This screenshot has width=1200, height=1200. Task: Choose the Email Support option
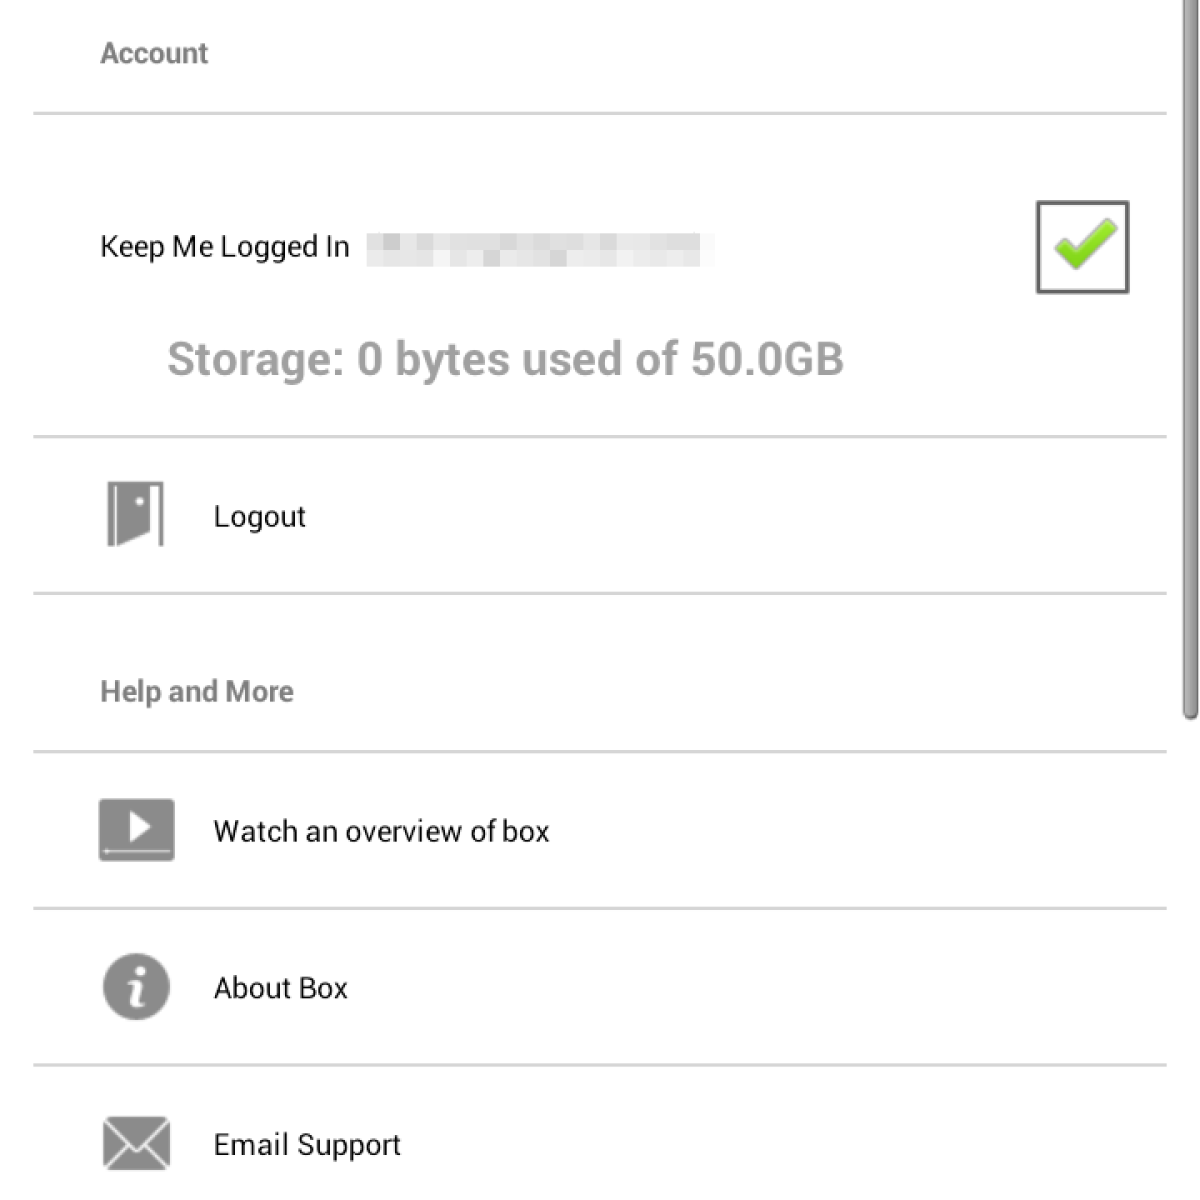307,1145
